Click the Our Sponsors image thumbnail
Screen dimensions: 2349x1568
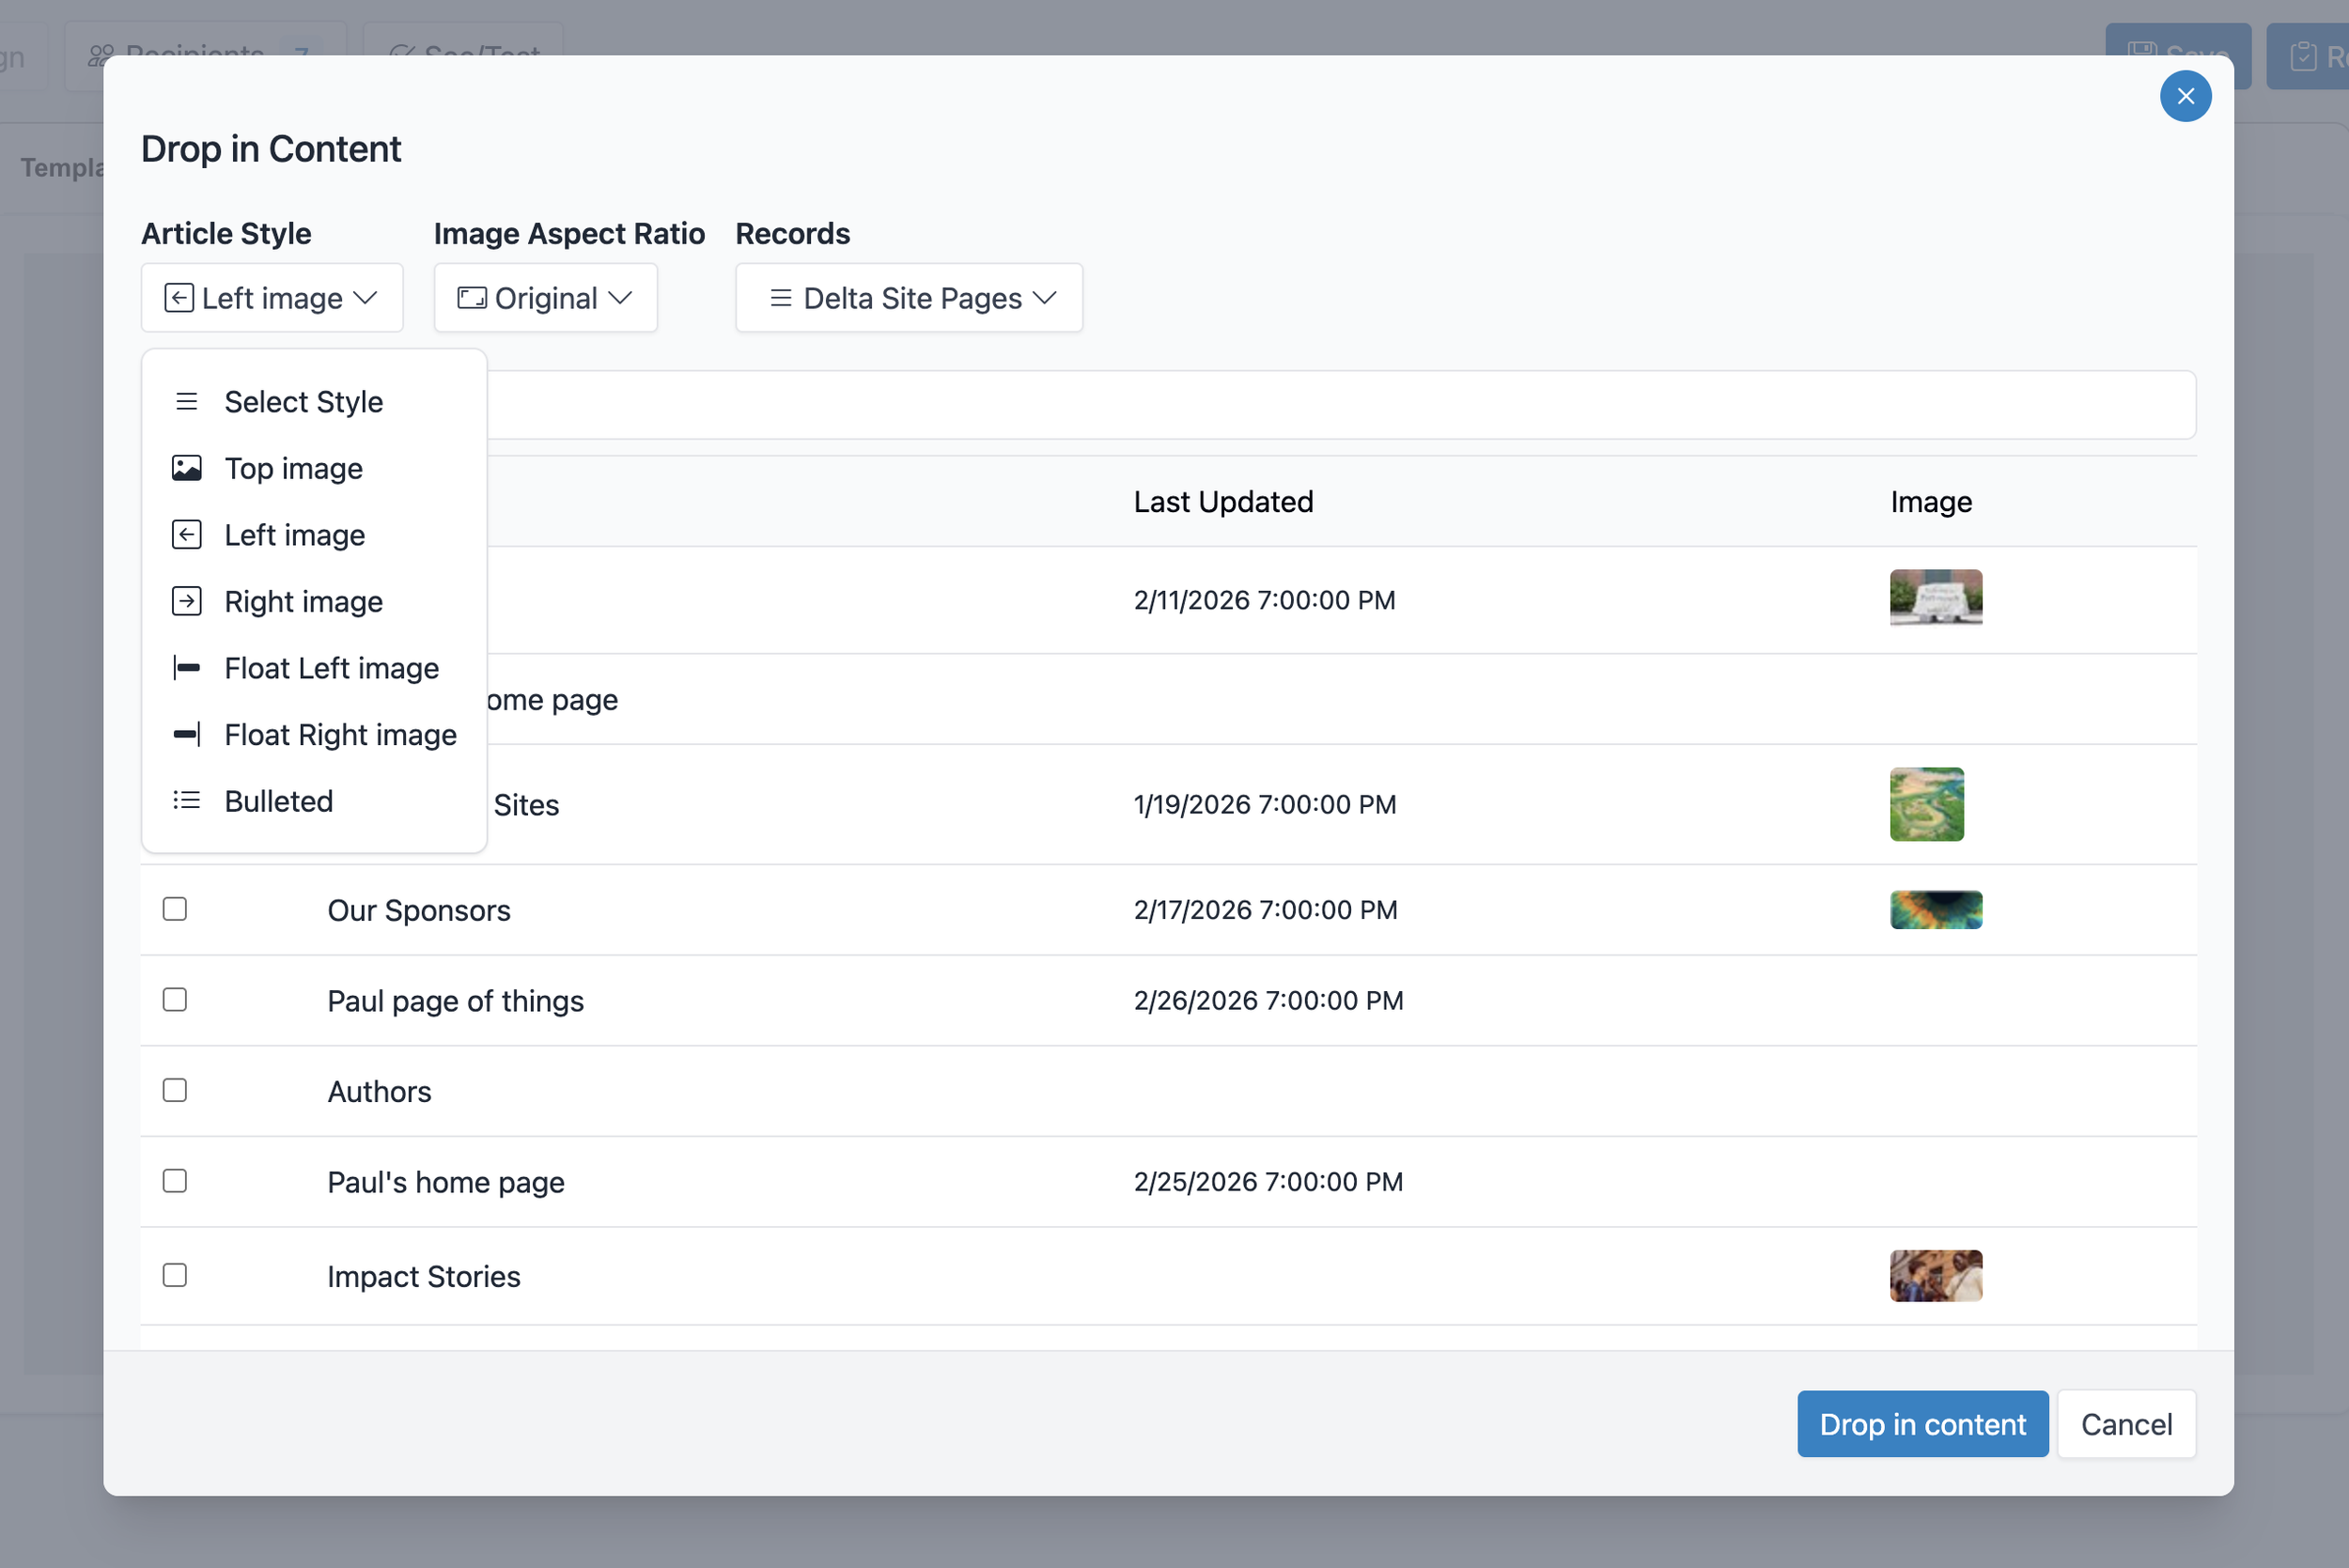coord(1935,910)
